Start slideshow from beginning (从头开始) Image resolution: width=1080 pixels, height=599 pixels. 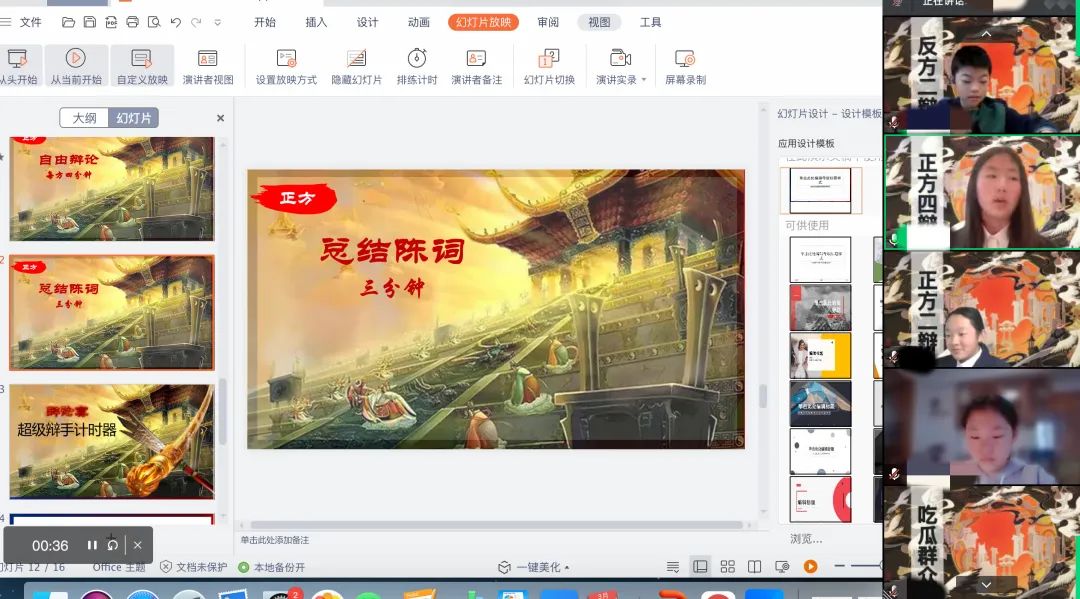click(18, 66)
